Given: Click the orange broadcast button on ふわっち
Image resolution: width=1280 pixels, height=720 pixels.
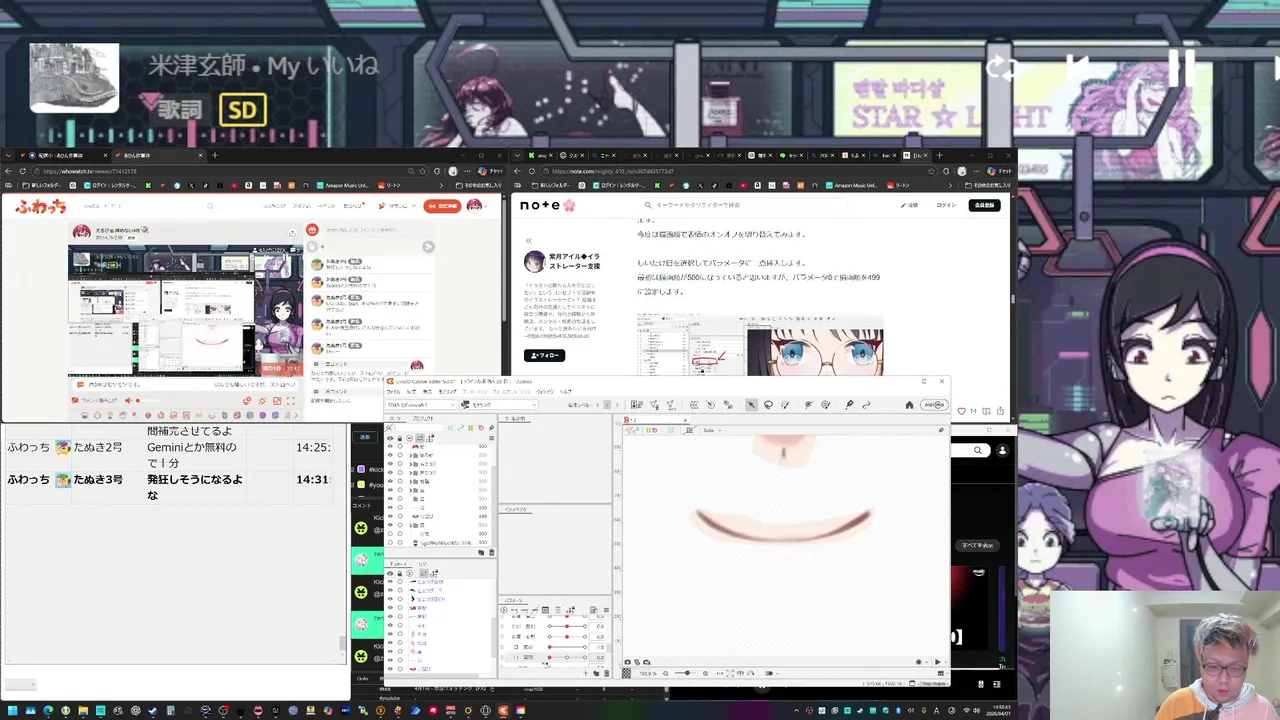Looking at the screenshot, I should (442, 205).
